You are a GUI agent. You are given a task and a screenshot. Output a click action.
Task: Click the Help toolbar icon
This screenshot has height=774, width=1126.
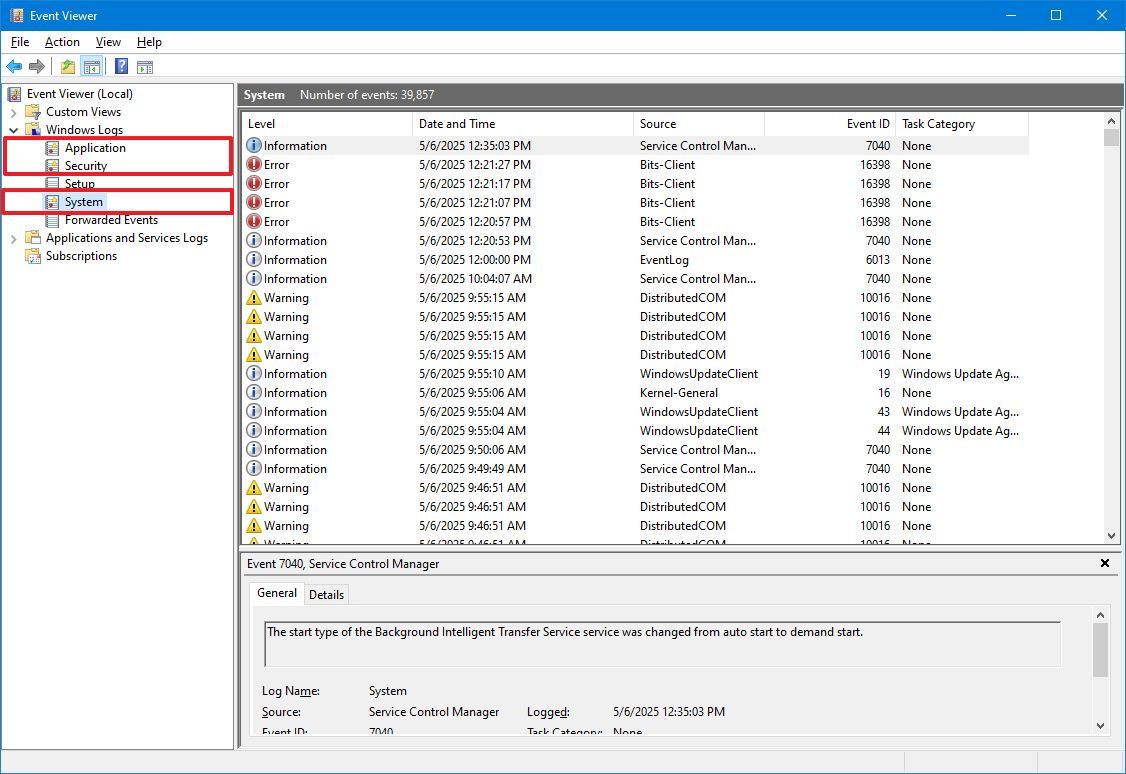click(x=120, y=66)
